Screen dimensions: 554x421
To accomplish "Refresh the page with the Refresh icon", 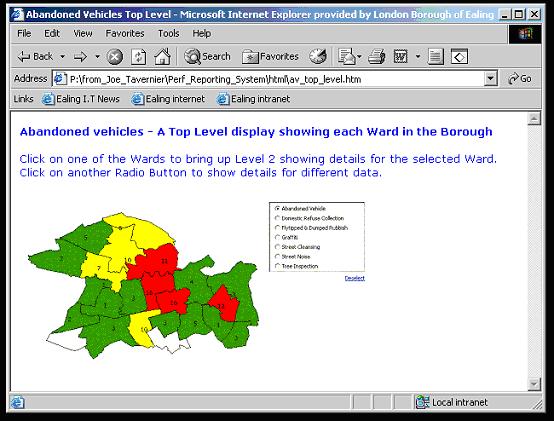I will pos(138,57).
